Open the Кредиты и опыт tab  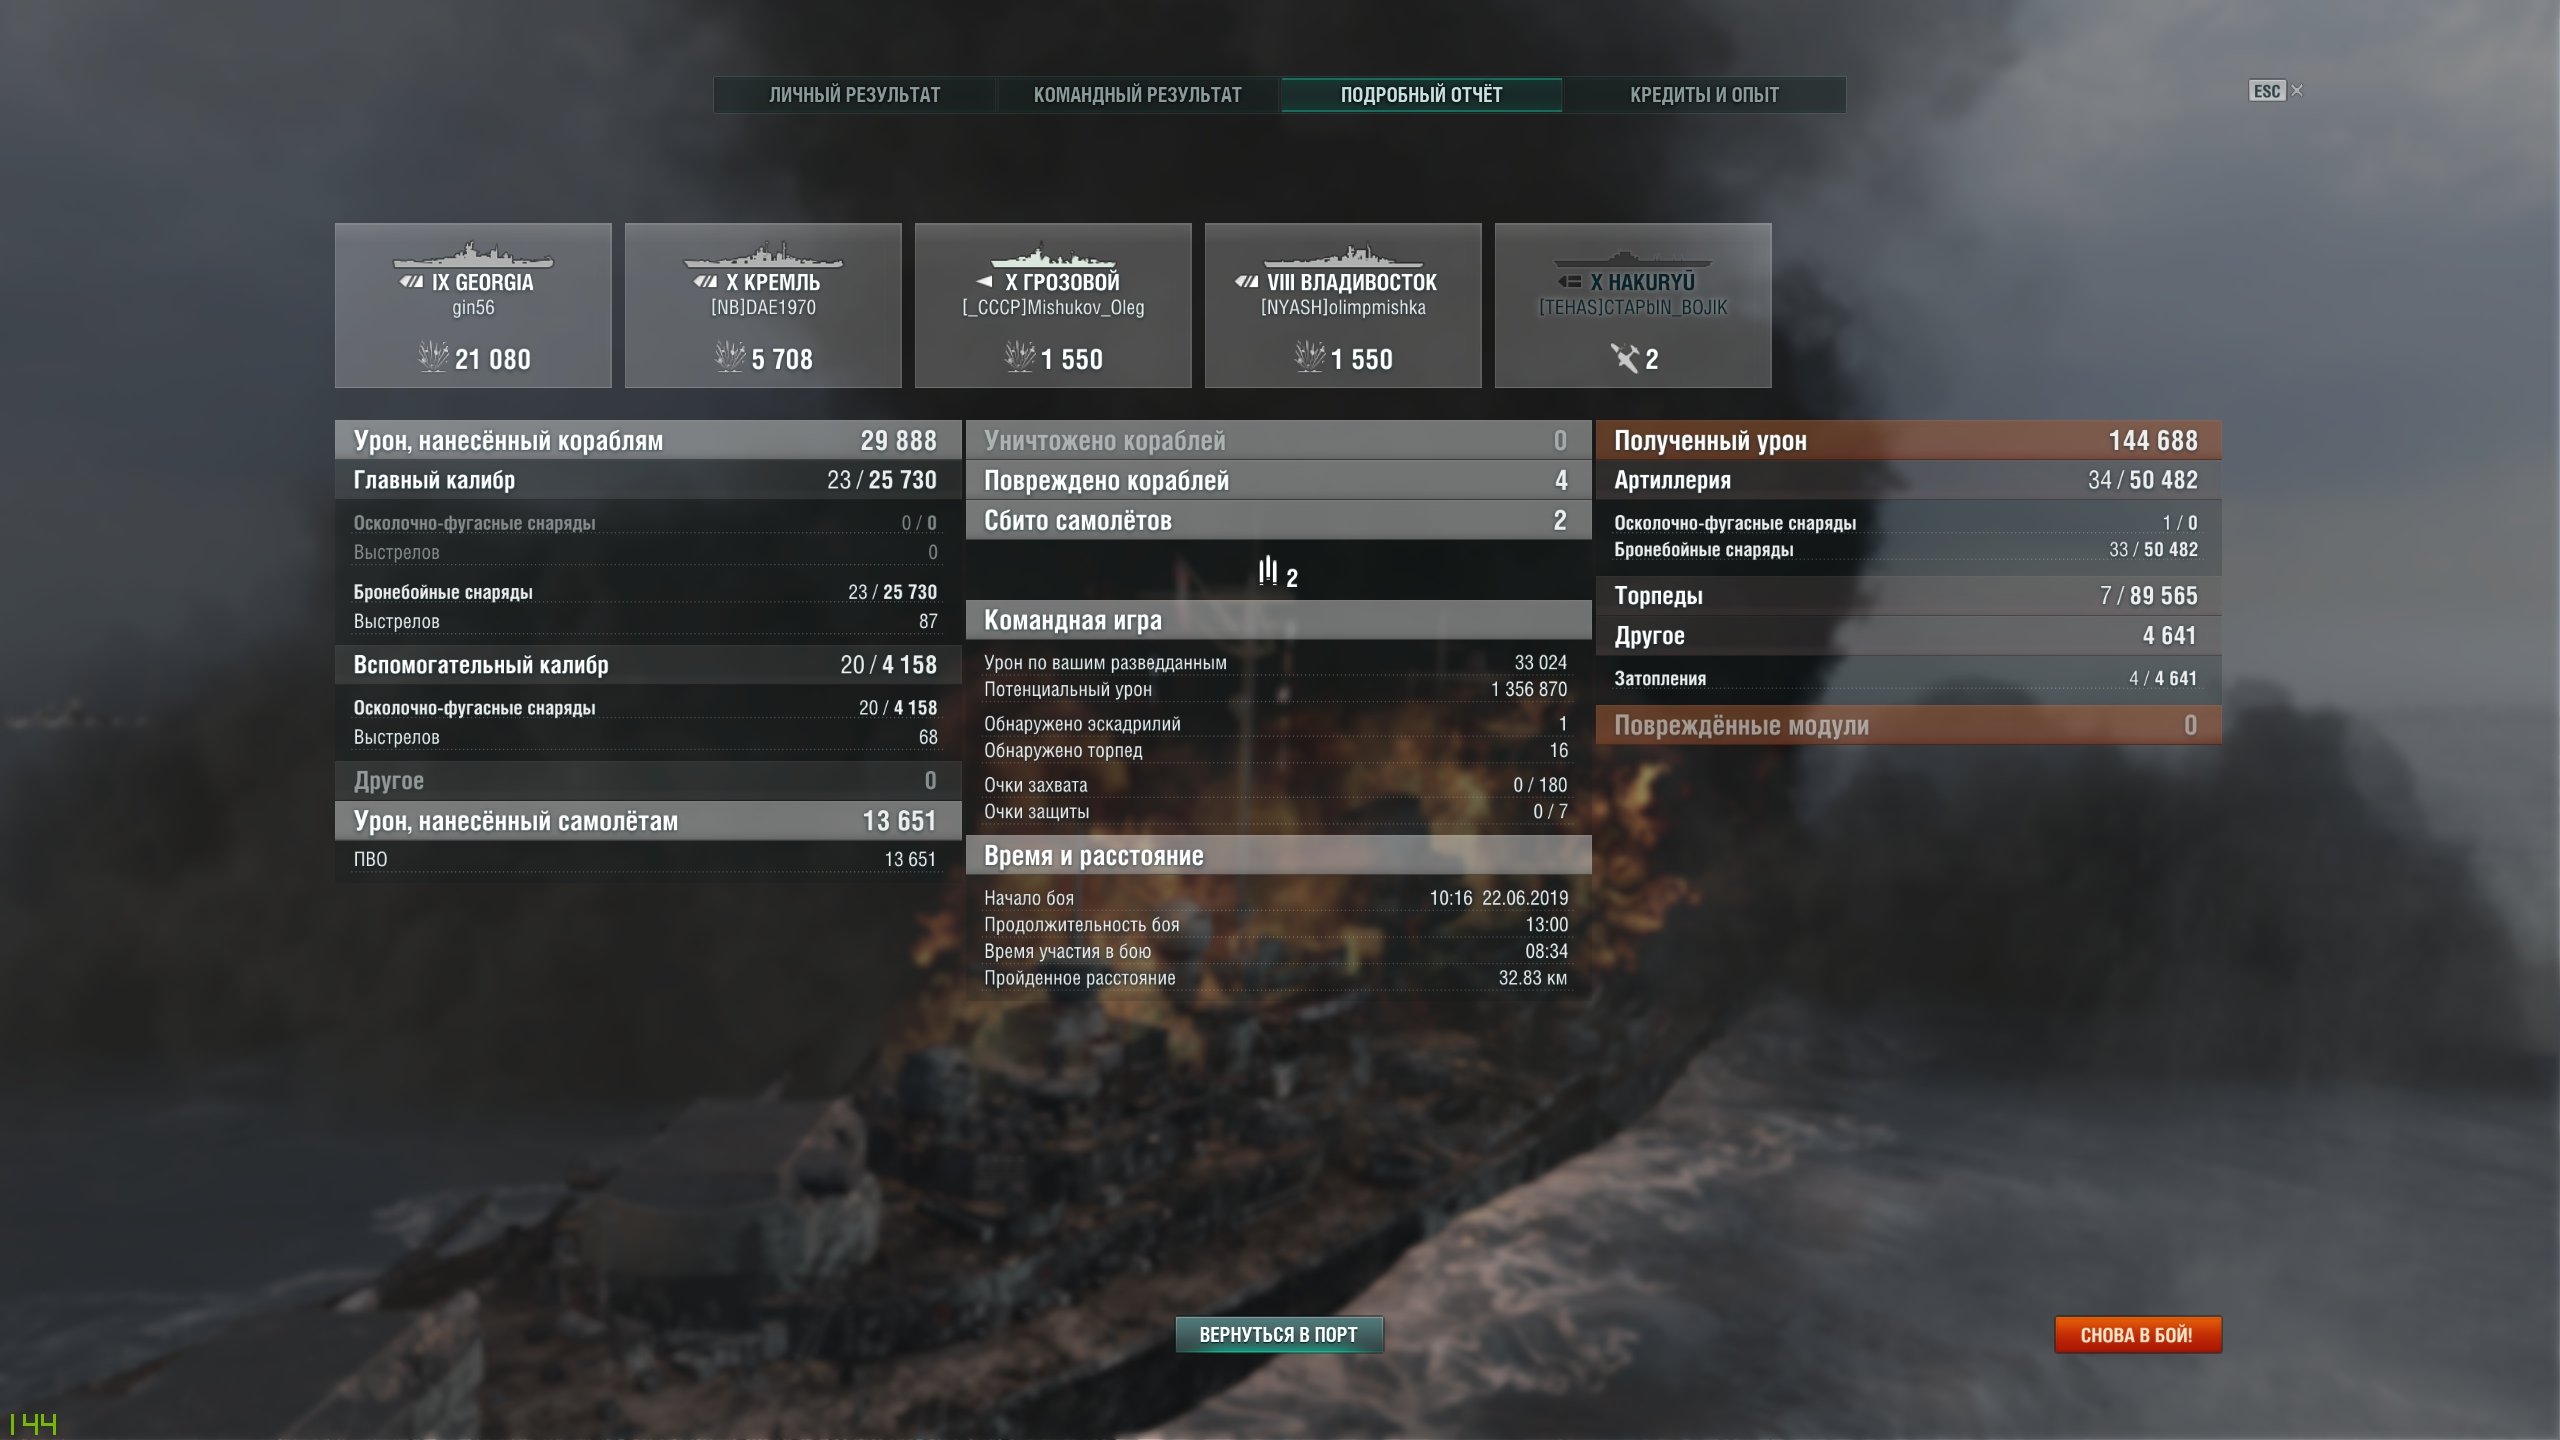1704,95
